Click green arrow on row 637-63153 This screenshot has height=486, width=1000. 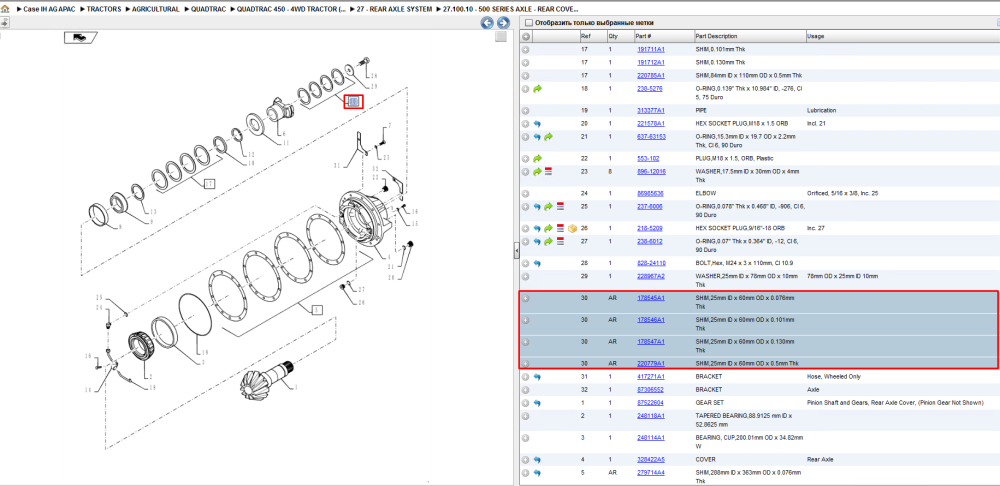coord(548,137)
